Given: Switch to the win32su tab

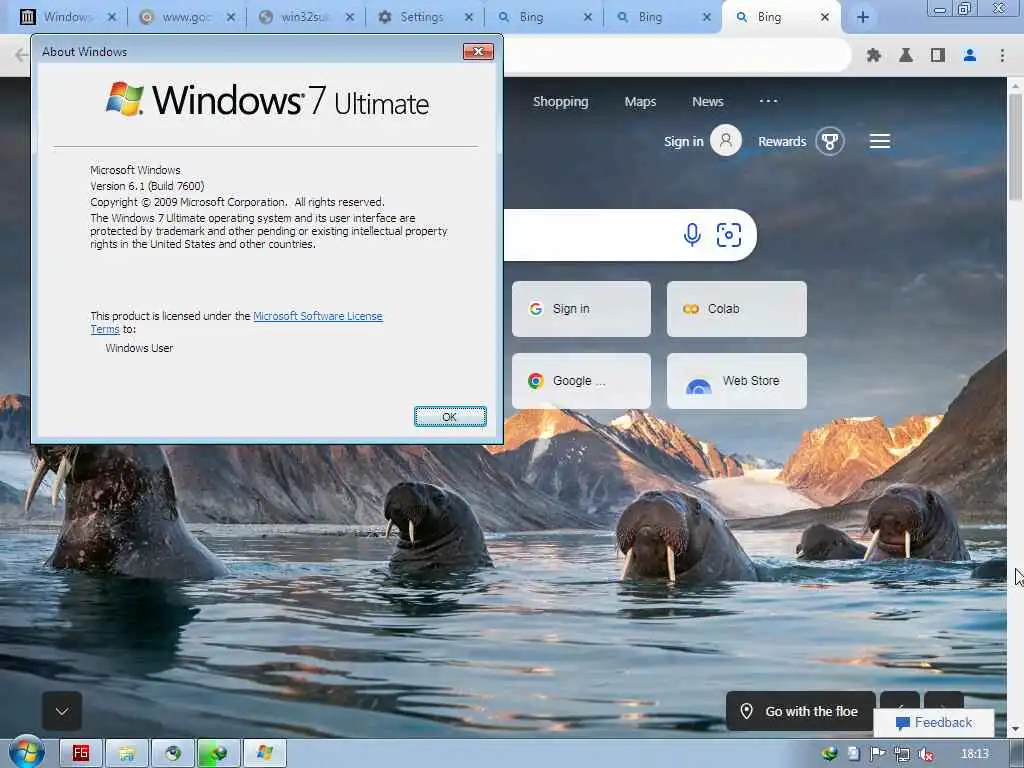Looking at the screenshot, I should click(x=306, y=18).
